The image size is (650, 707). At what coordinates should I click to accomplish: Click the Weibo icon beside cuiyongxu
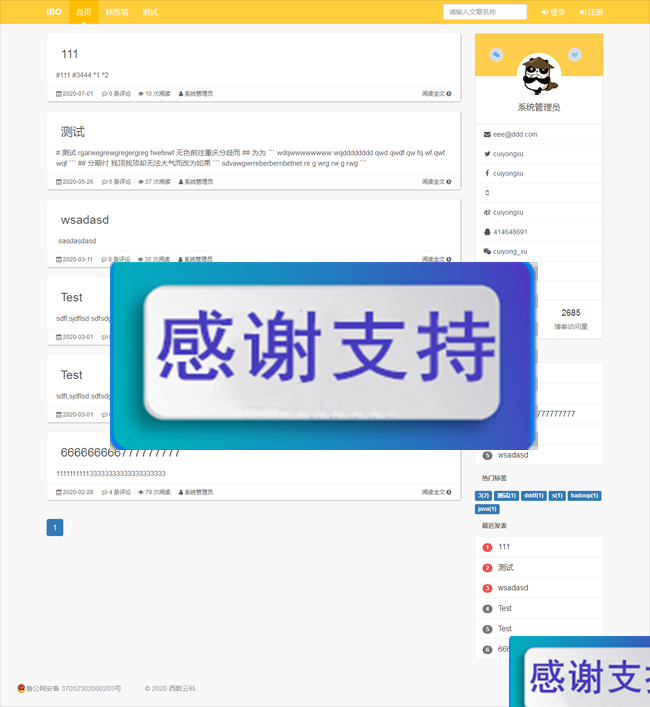tap(487, 212)
